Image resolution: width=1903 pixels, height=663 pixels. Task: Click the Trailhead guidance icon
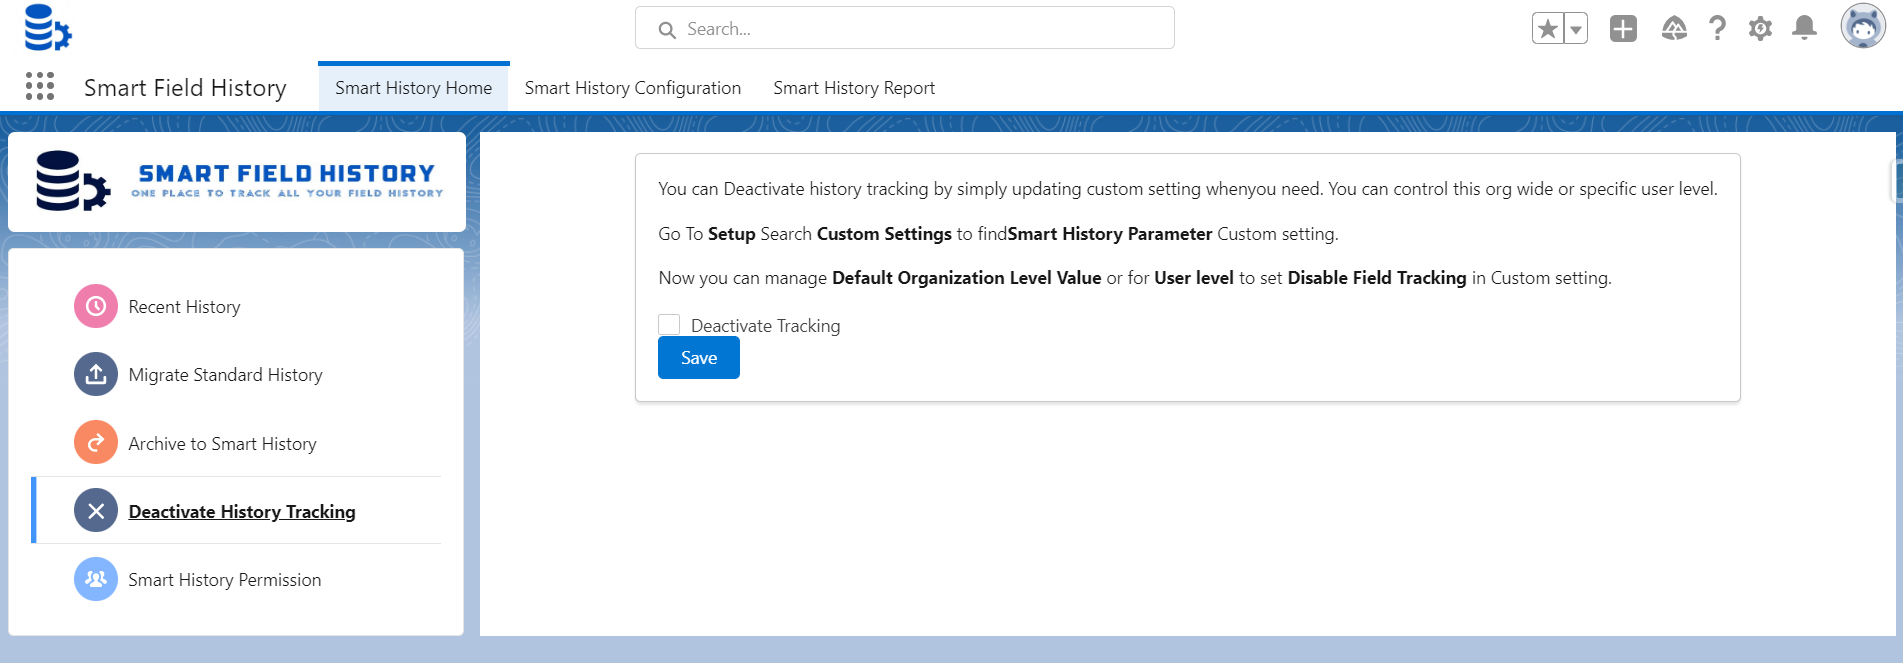point(1673,29)
